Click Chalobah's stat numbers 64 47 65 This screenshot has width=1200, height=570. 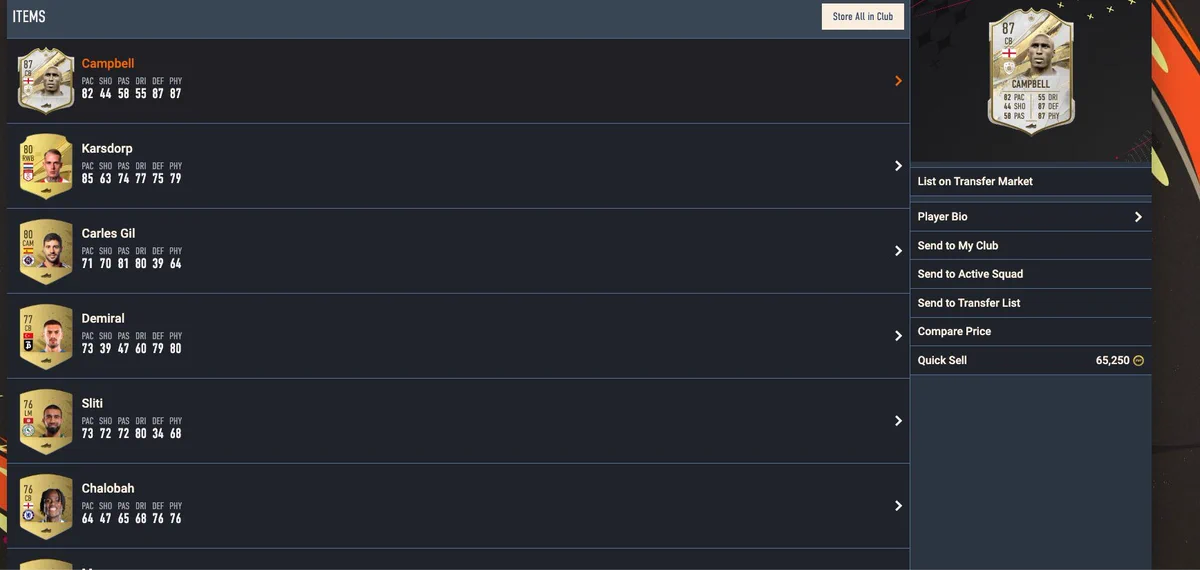105,519
